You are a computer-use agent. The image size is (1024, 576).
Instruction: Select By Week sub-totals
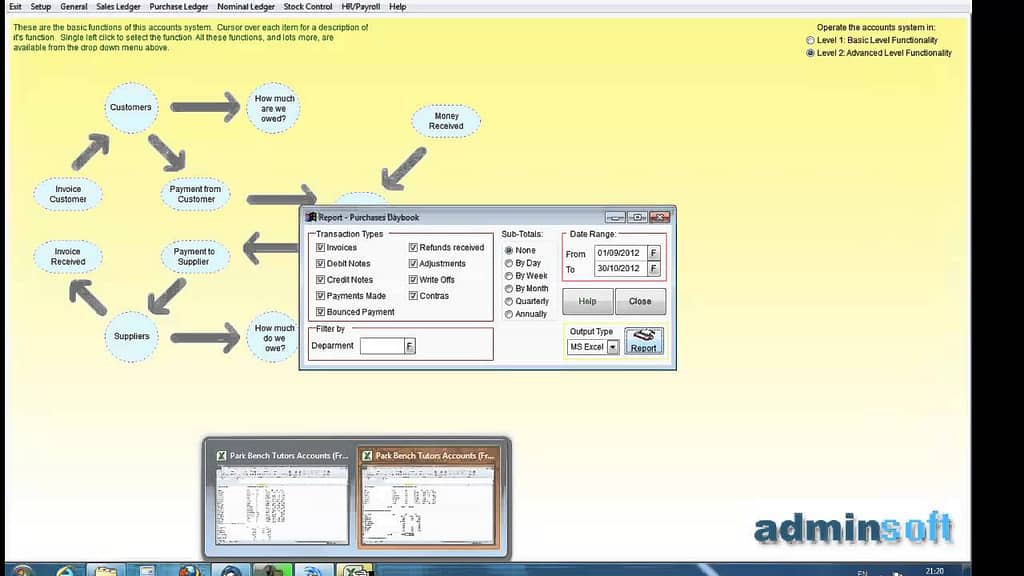(509, 276)
